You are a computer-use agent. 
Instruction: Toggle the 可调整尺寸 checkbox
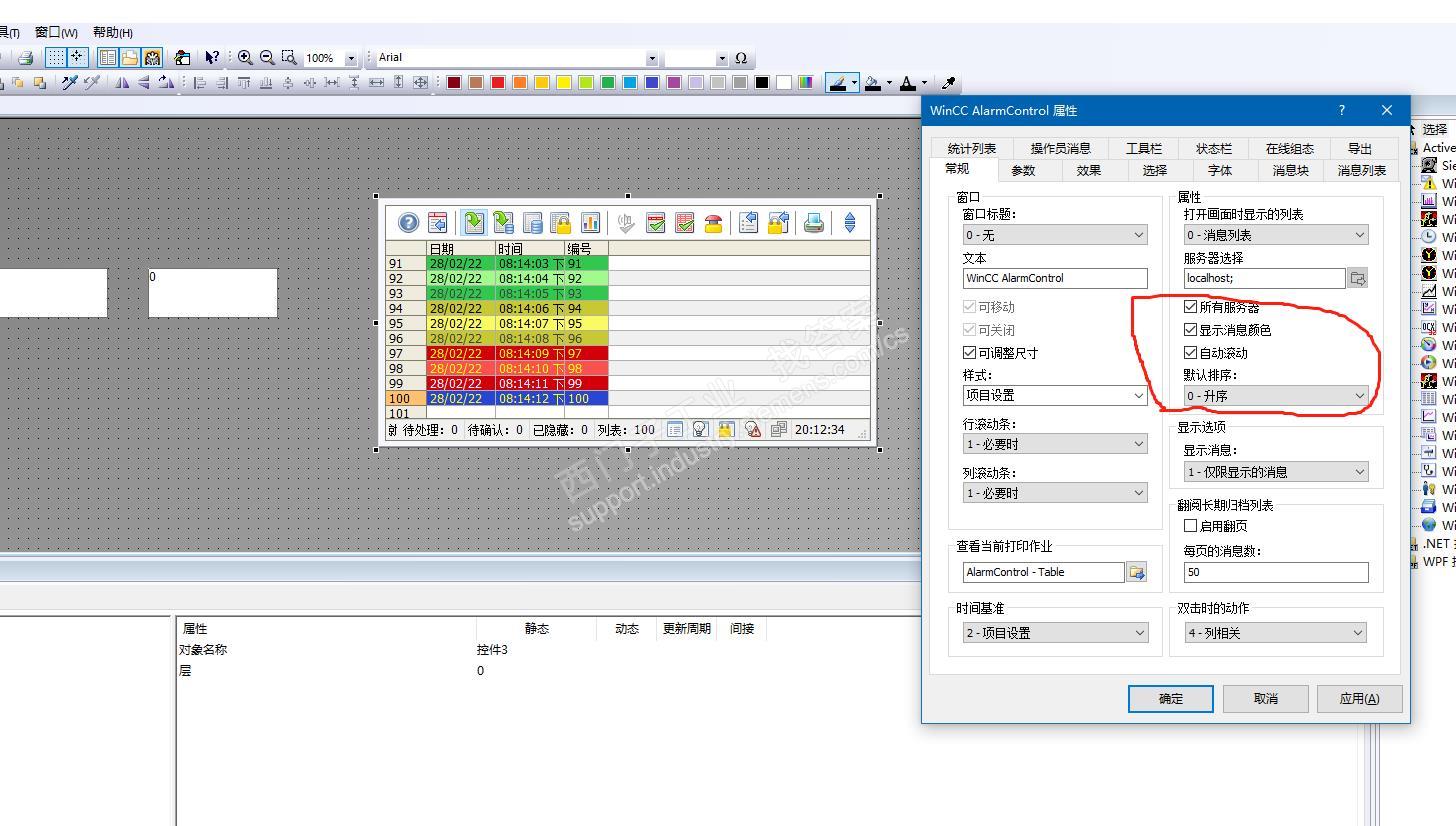point(969,352)
